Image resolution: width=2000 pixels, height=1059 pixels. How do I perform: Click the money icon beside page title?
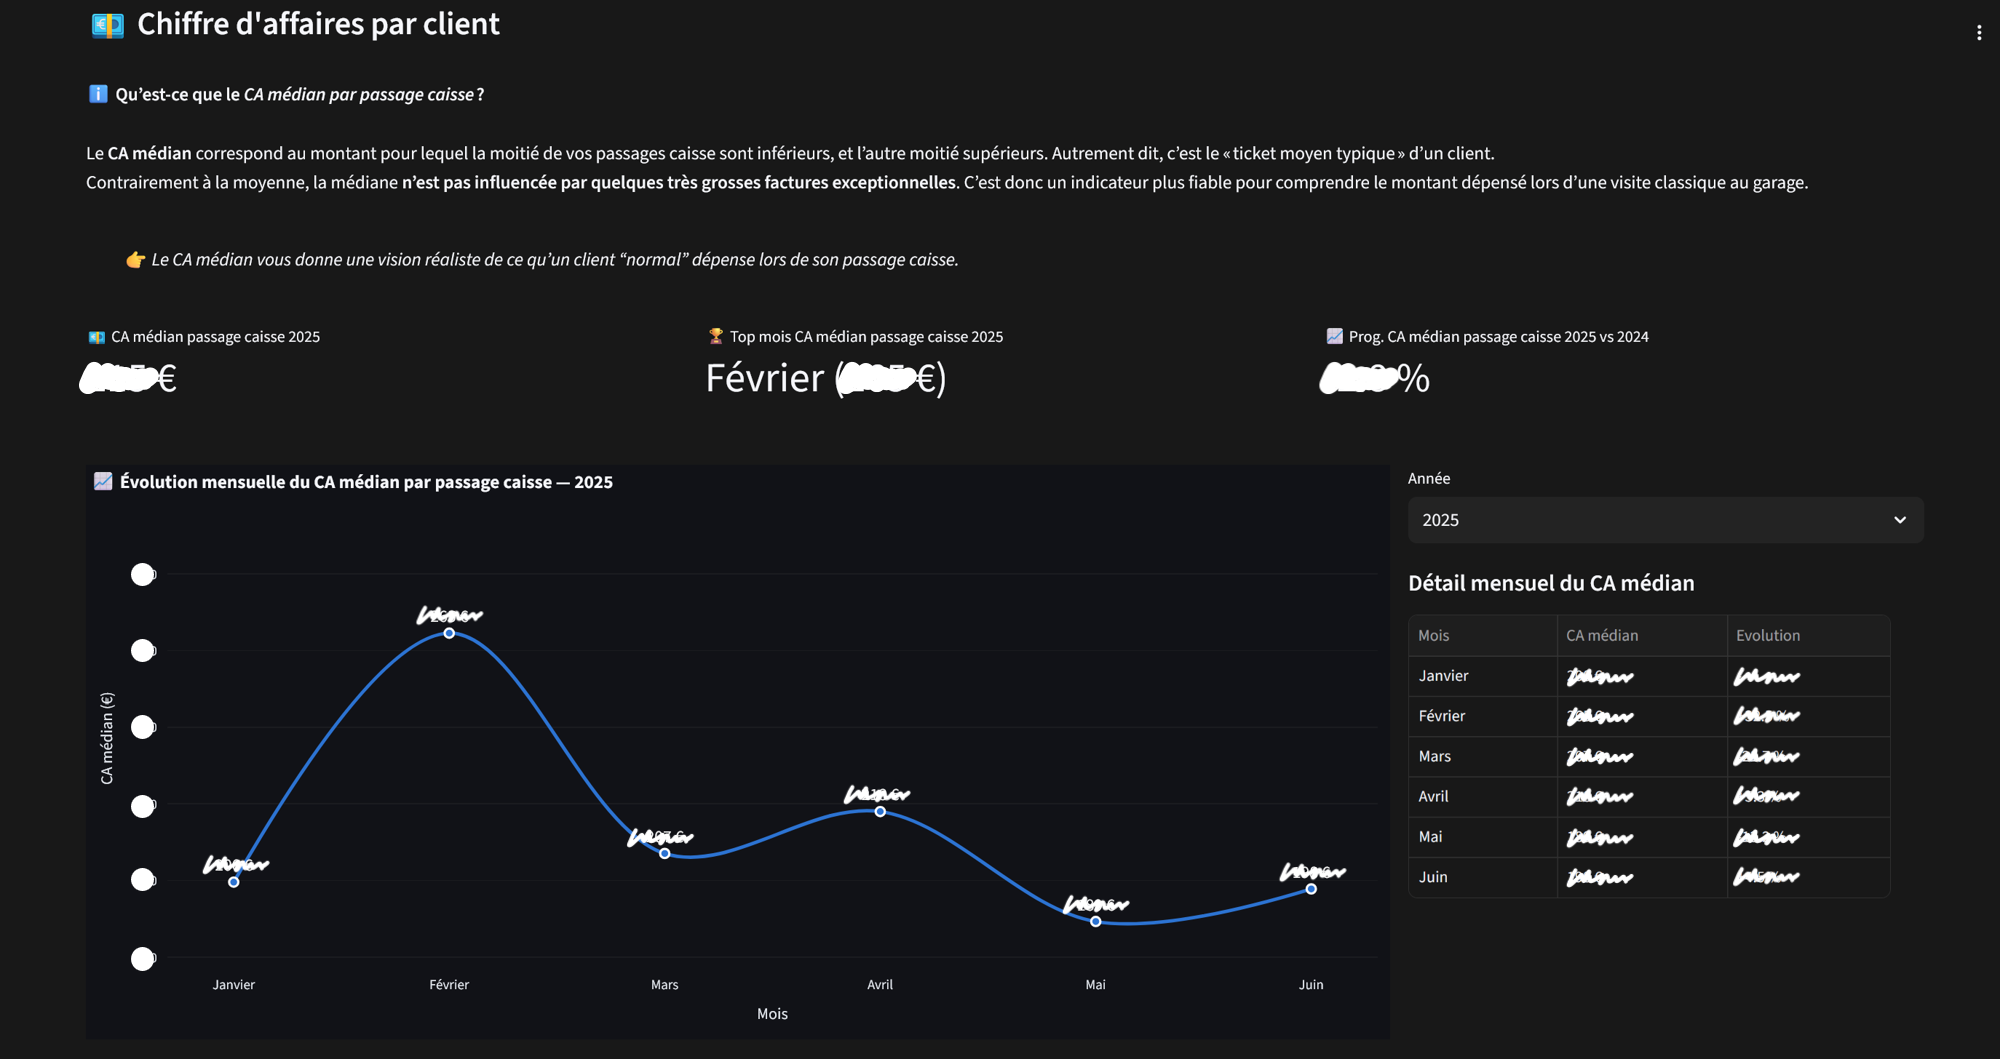[107, 25]
